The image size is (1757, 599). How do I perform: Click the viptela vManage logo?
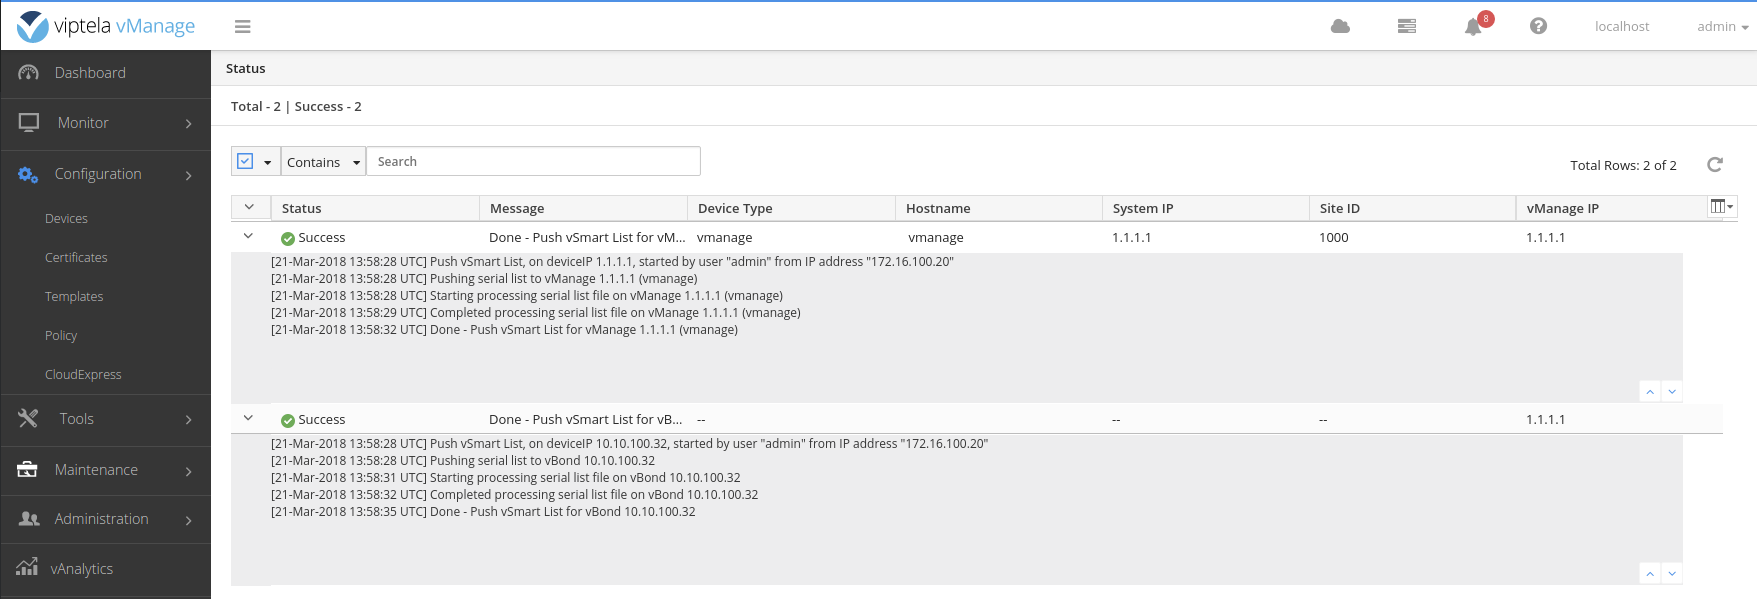pyautogui.click(x=106, y=26)
